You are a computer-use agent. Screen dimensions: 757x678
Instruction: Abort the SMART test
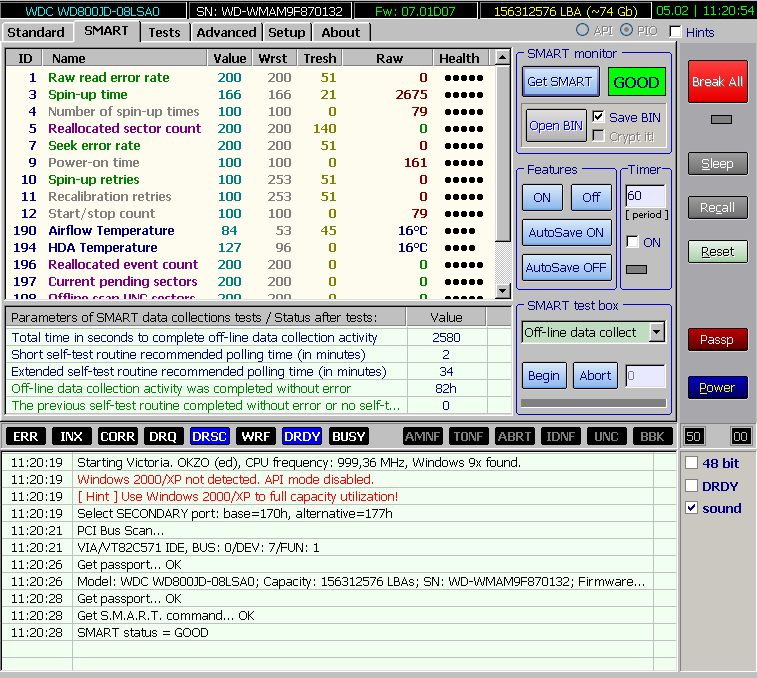tap(595, 375)
